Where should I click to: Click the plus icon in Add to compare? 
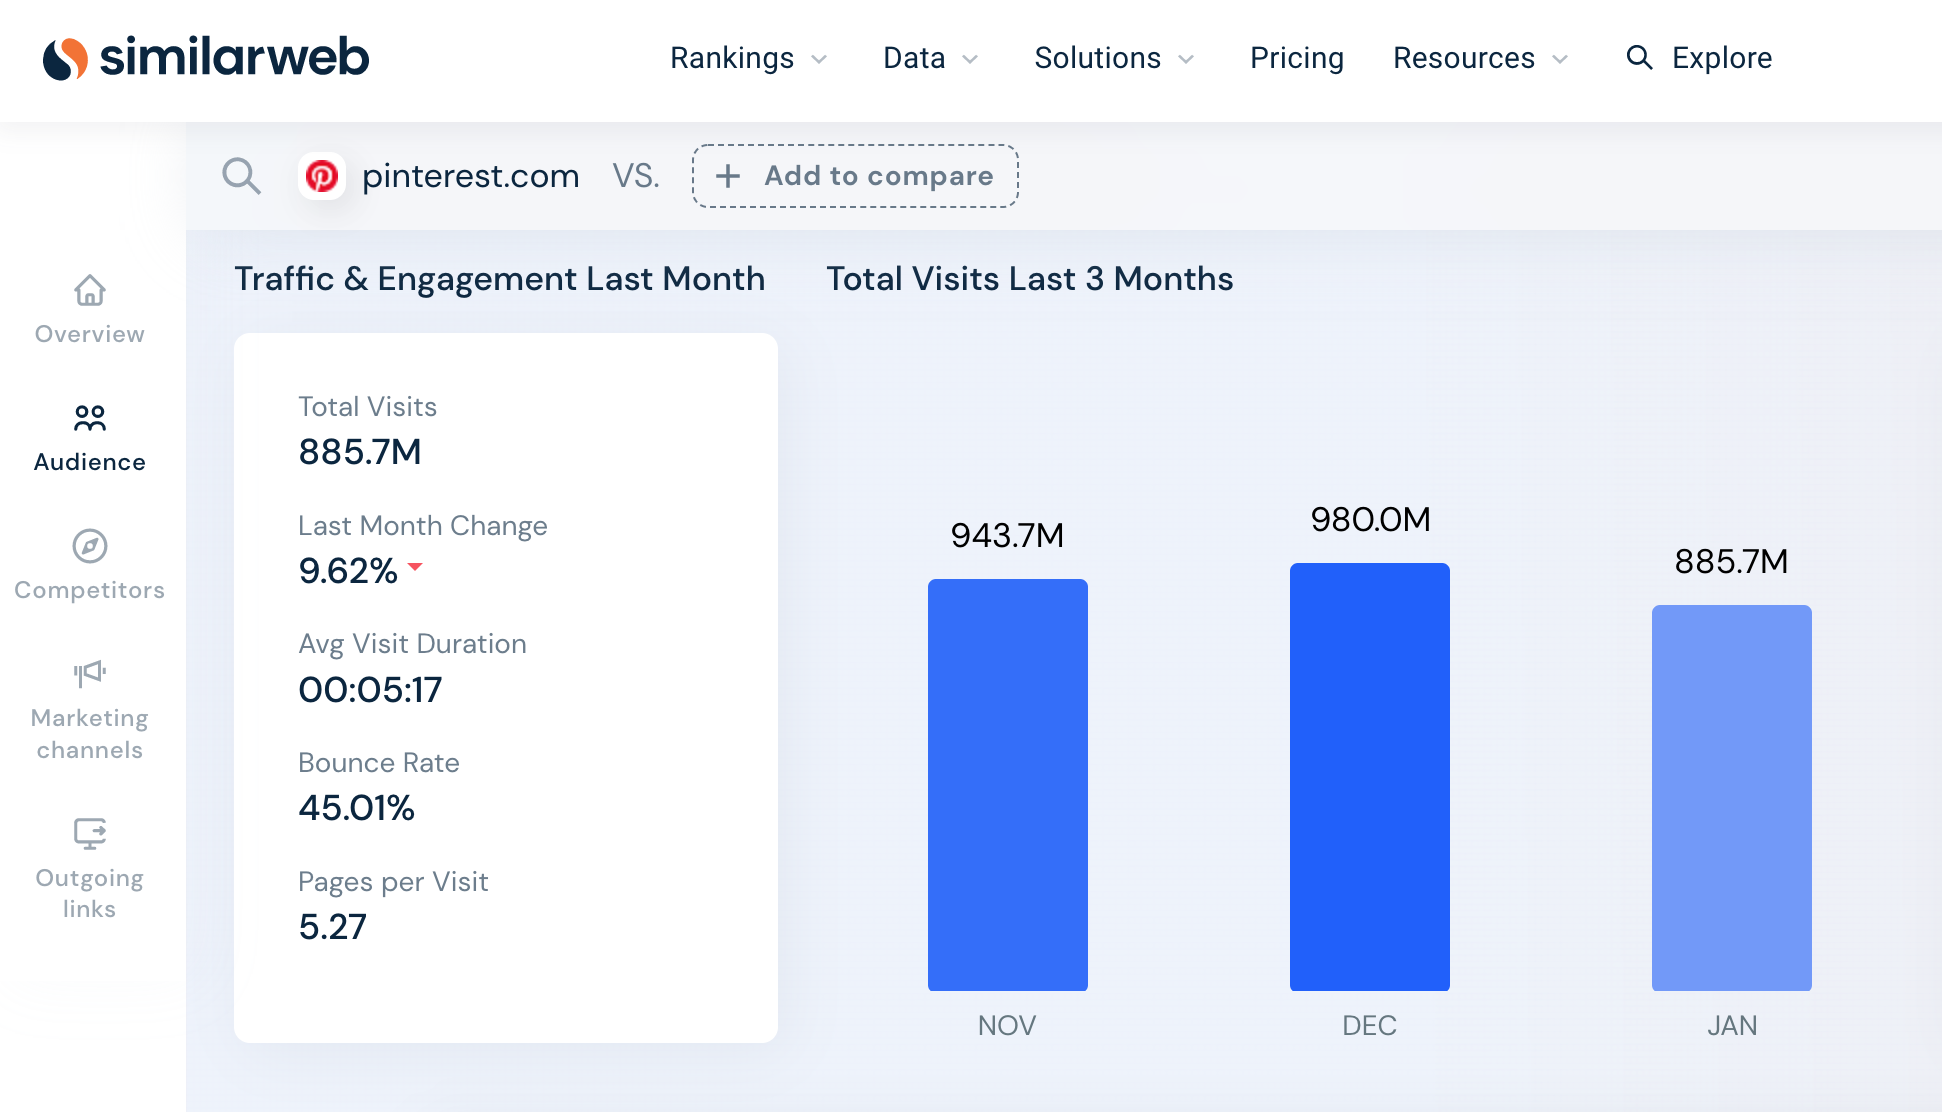(x=728, y=176)
